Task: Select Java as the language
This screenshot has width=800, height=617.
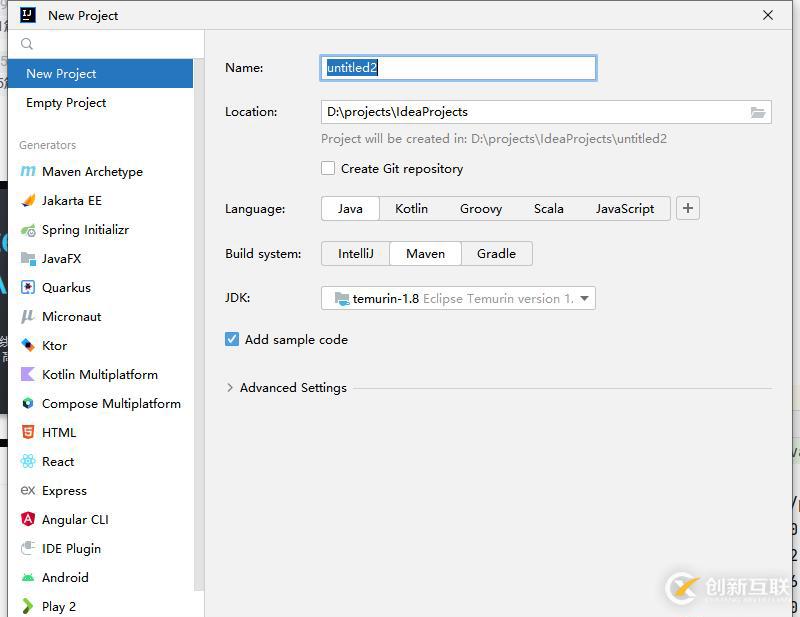Action: tap(350, 209)
